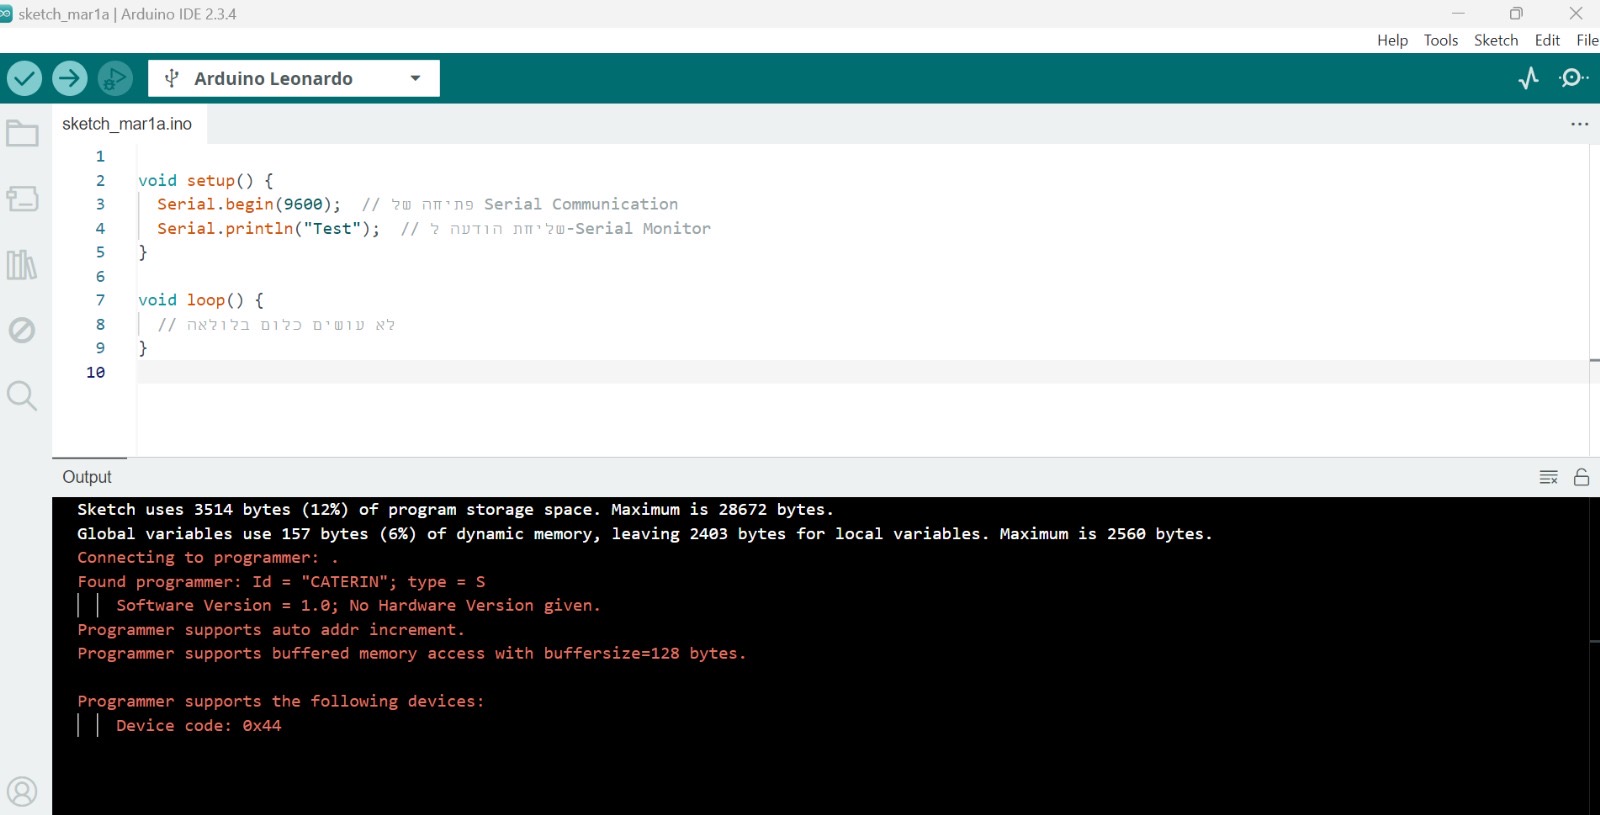Open the File menu
The image size is (1600, 815).
pyautogui.click(x=1587, y=40)
